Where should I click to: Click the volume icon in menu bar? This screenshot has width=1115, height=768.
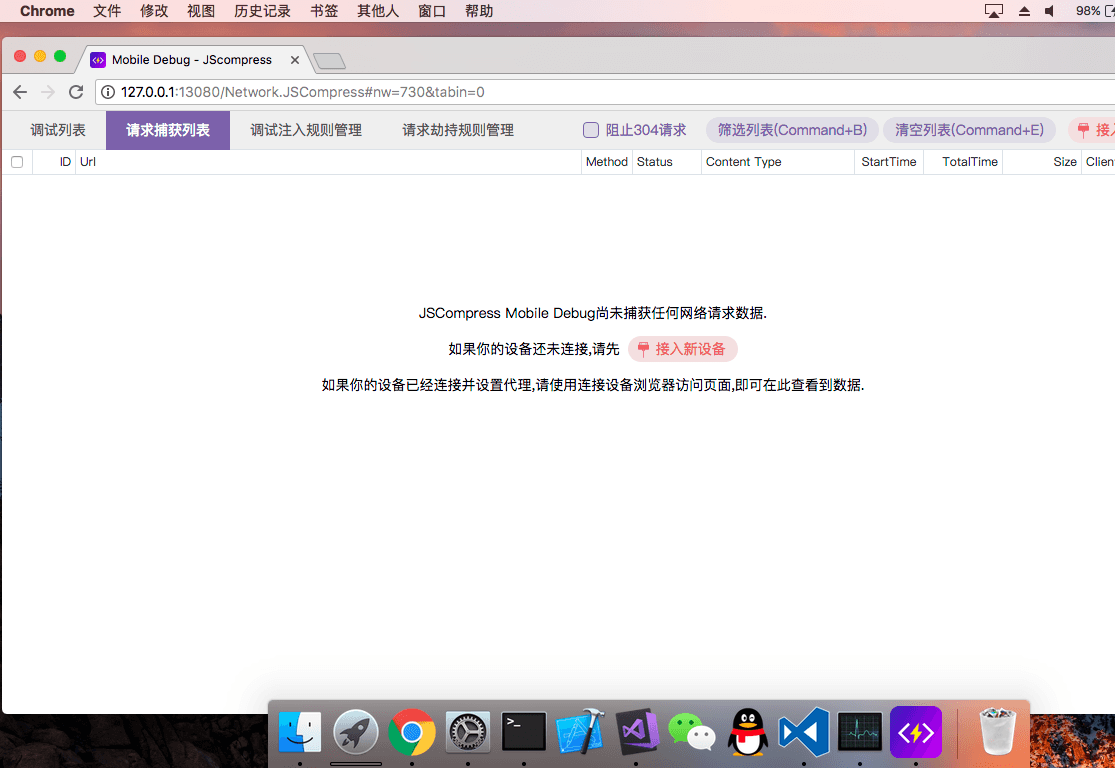tap(1050, 11)
